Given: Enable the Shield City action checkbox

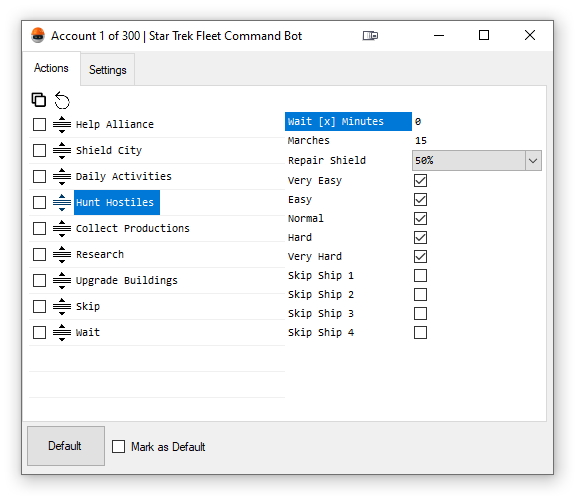Looking at the screenshot, I should pyautogui.click(x=39, y=150).
